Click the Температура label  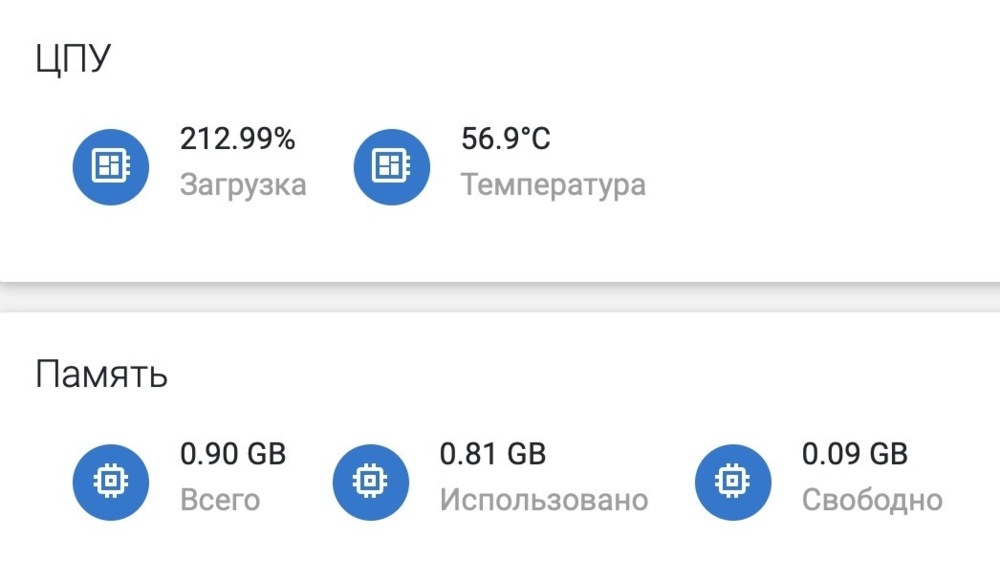point(553,186)
